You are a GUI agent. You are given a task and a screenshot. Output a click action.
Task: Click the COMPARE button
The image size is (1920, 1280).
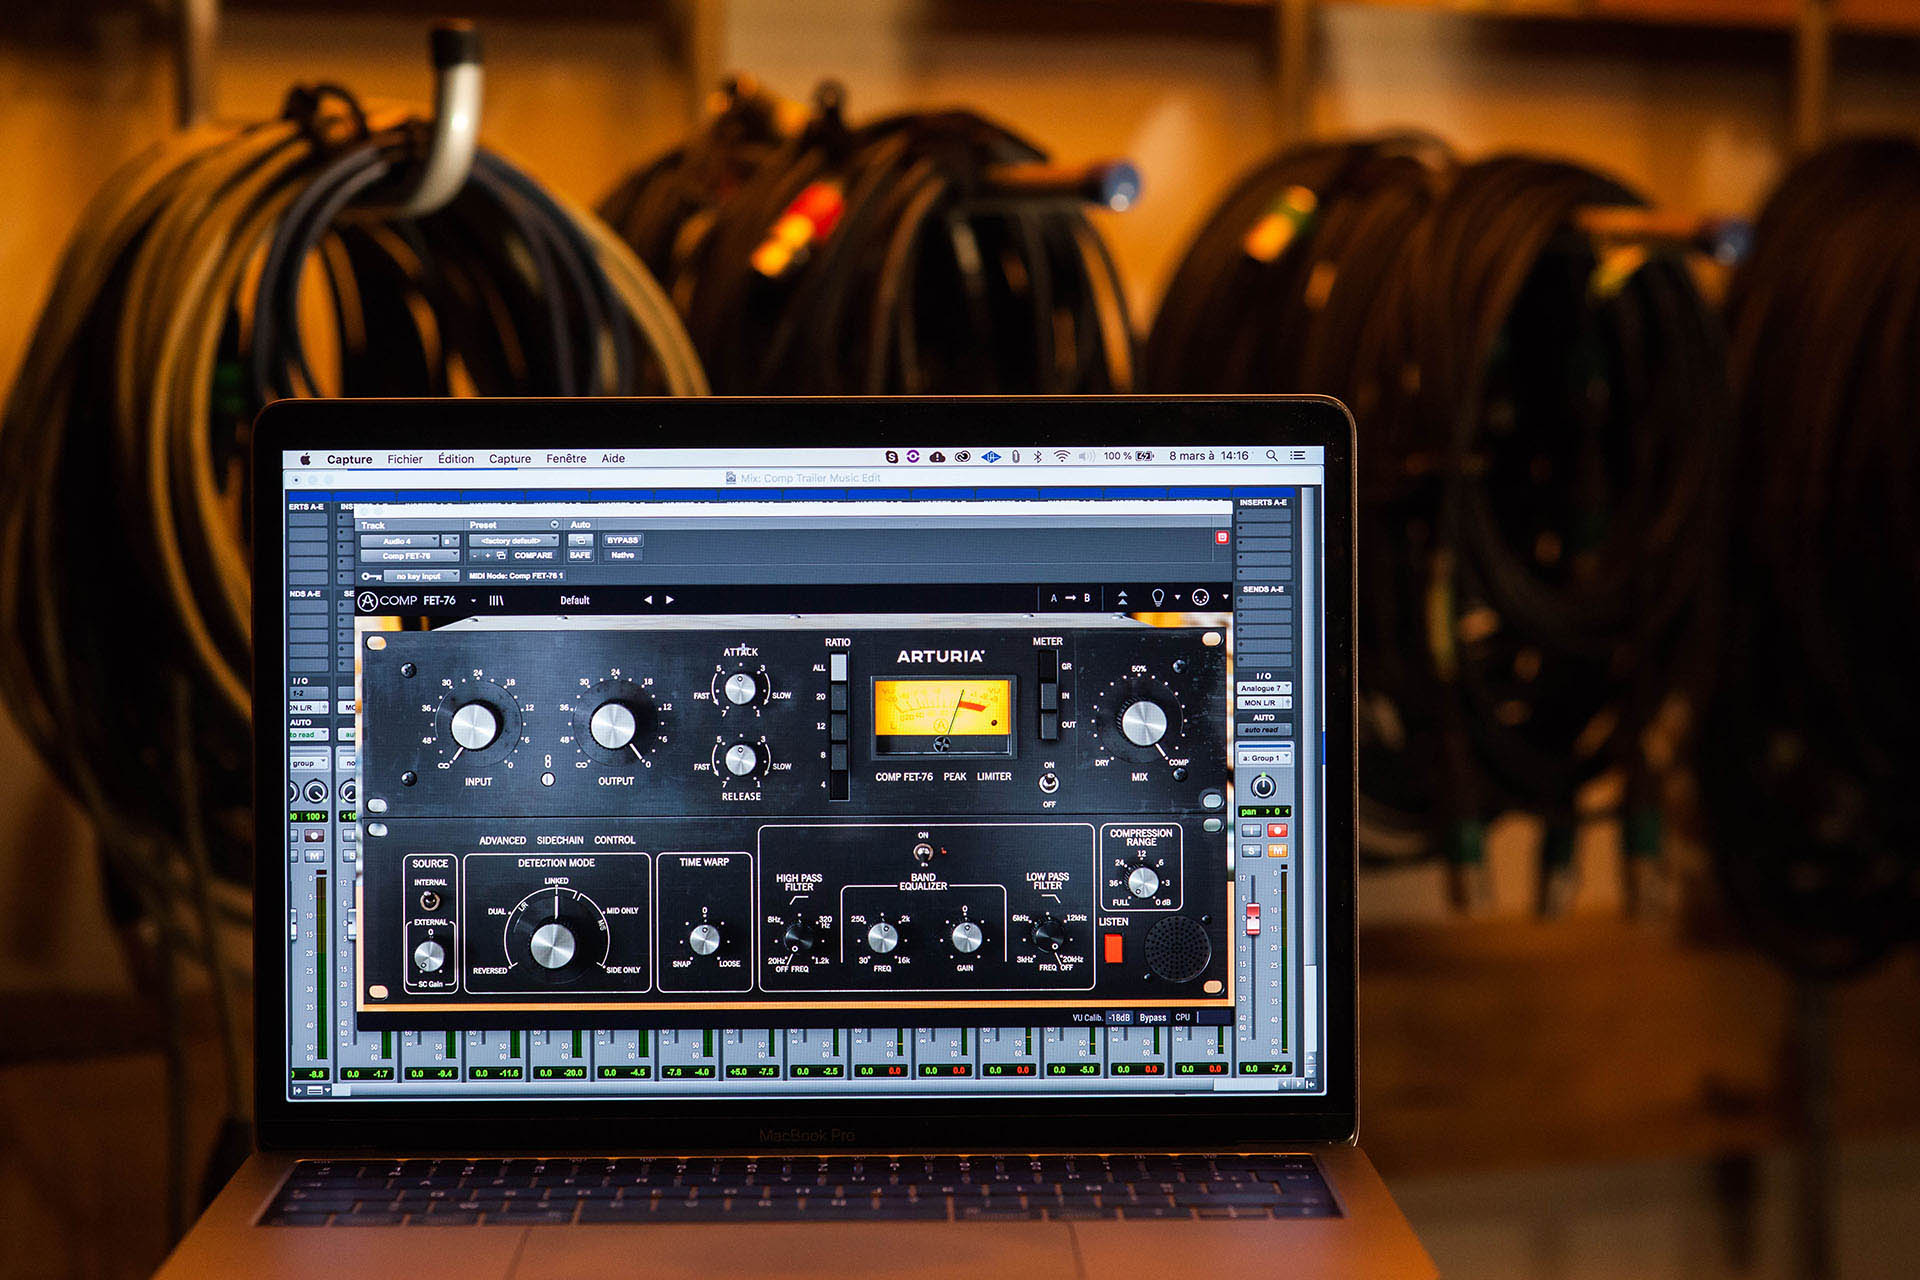click(533, 555)
